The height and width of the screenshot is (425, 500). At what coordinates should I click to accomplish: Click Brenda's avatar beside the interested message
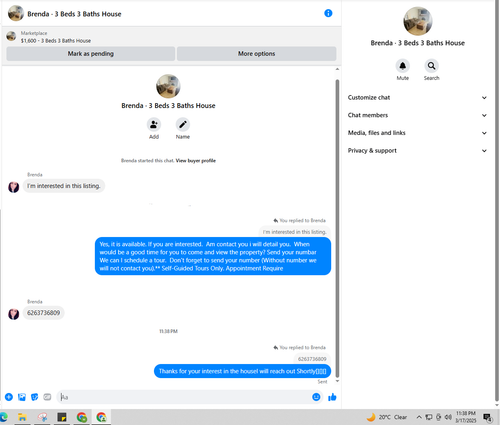tap(14, 187)
